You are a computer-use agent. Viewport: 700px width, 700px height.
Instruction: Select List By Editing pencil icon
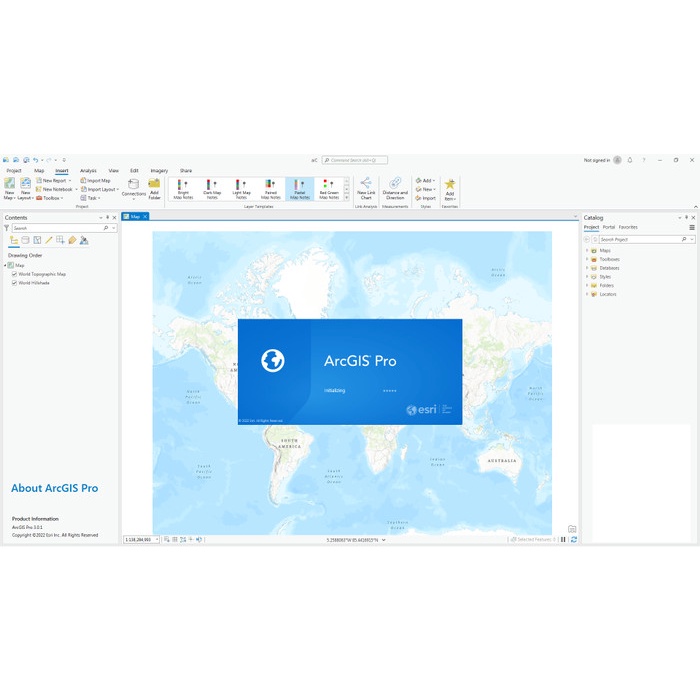(x=49, y=240)
